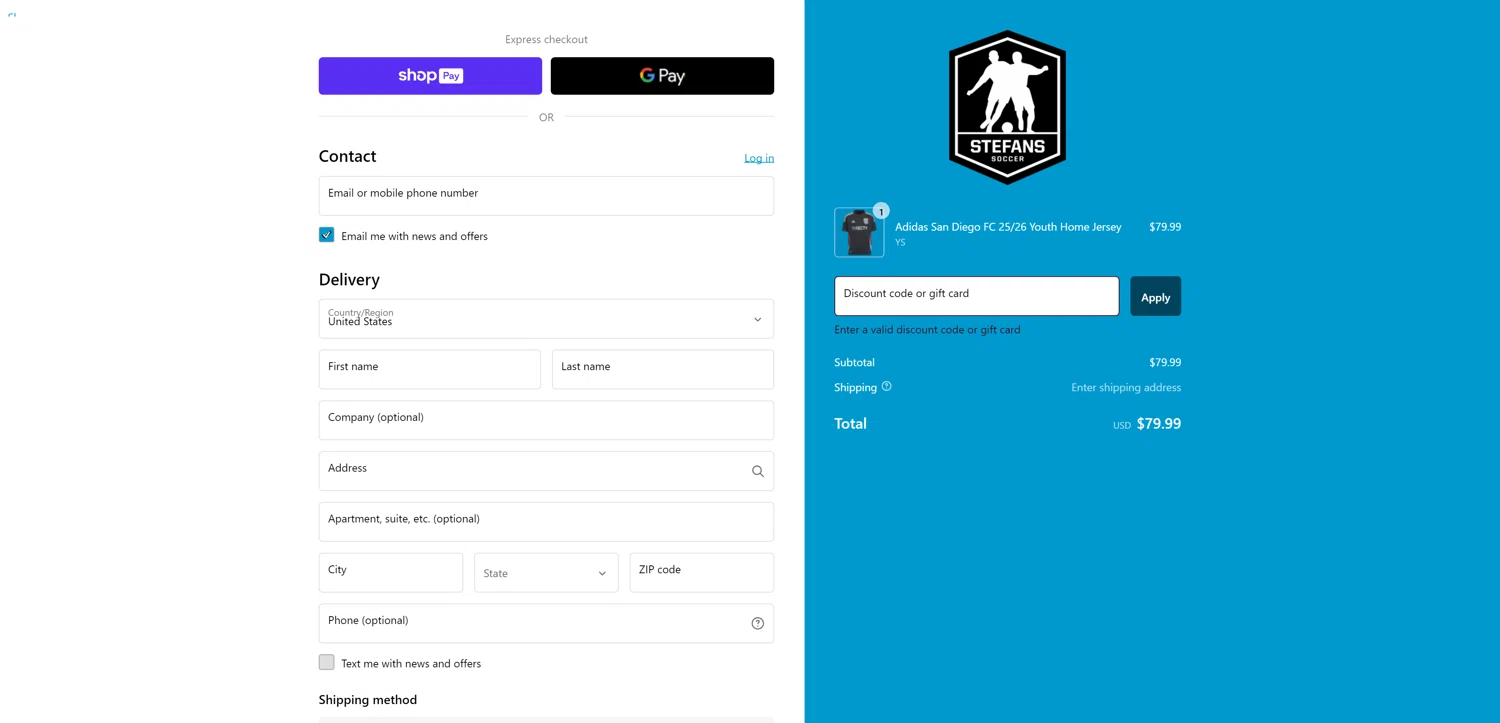The height and width of the screenshot is (723, 1500).
Task: Focus the Apartment, suite, etc. field
Action: [546, 522]
